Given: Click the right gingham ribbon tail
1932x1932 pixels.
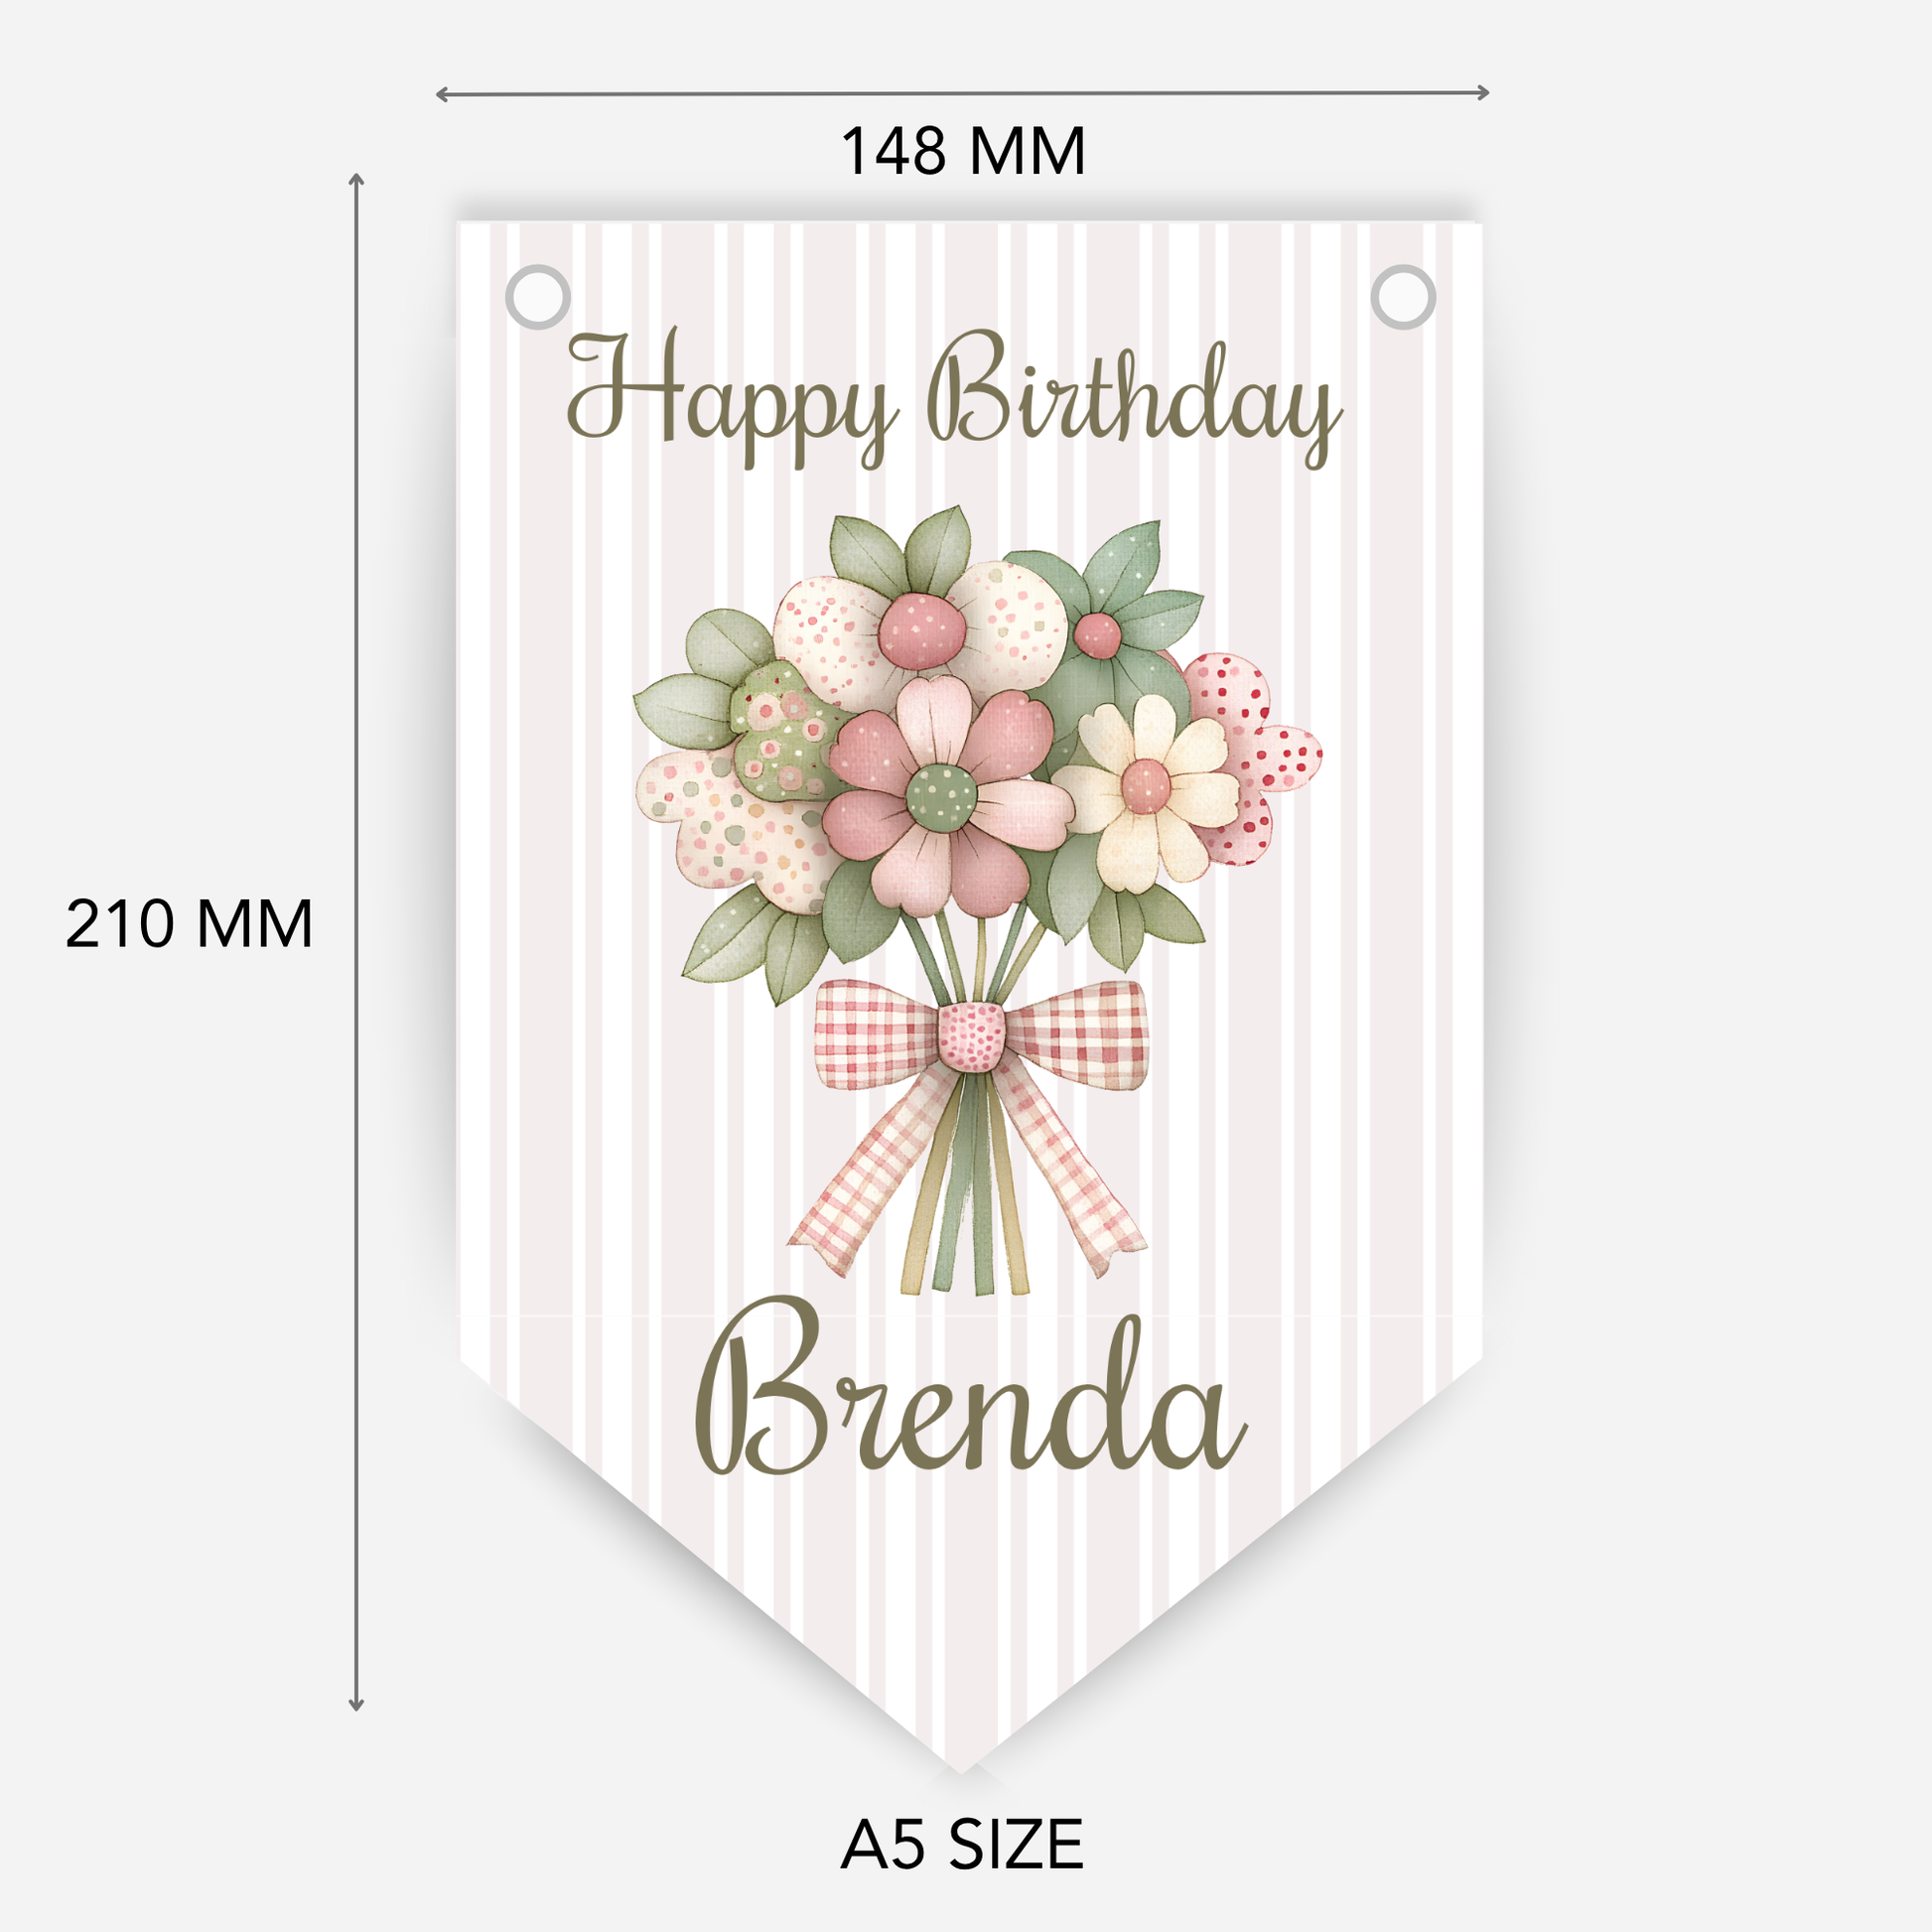Looking at the screenshot, I should click(x=1068, y=1171).
